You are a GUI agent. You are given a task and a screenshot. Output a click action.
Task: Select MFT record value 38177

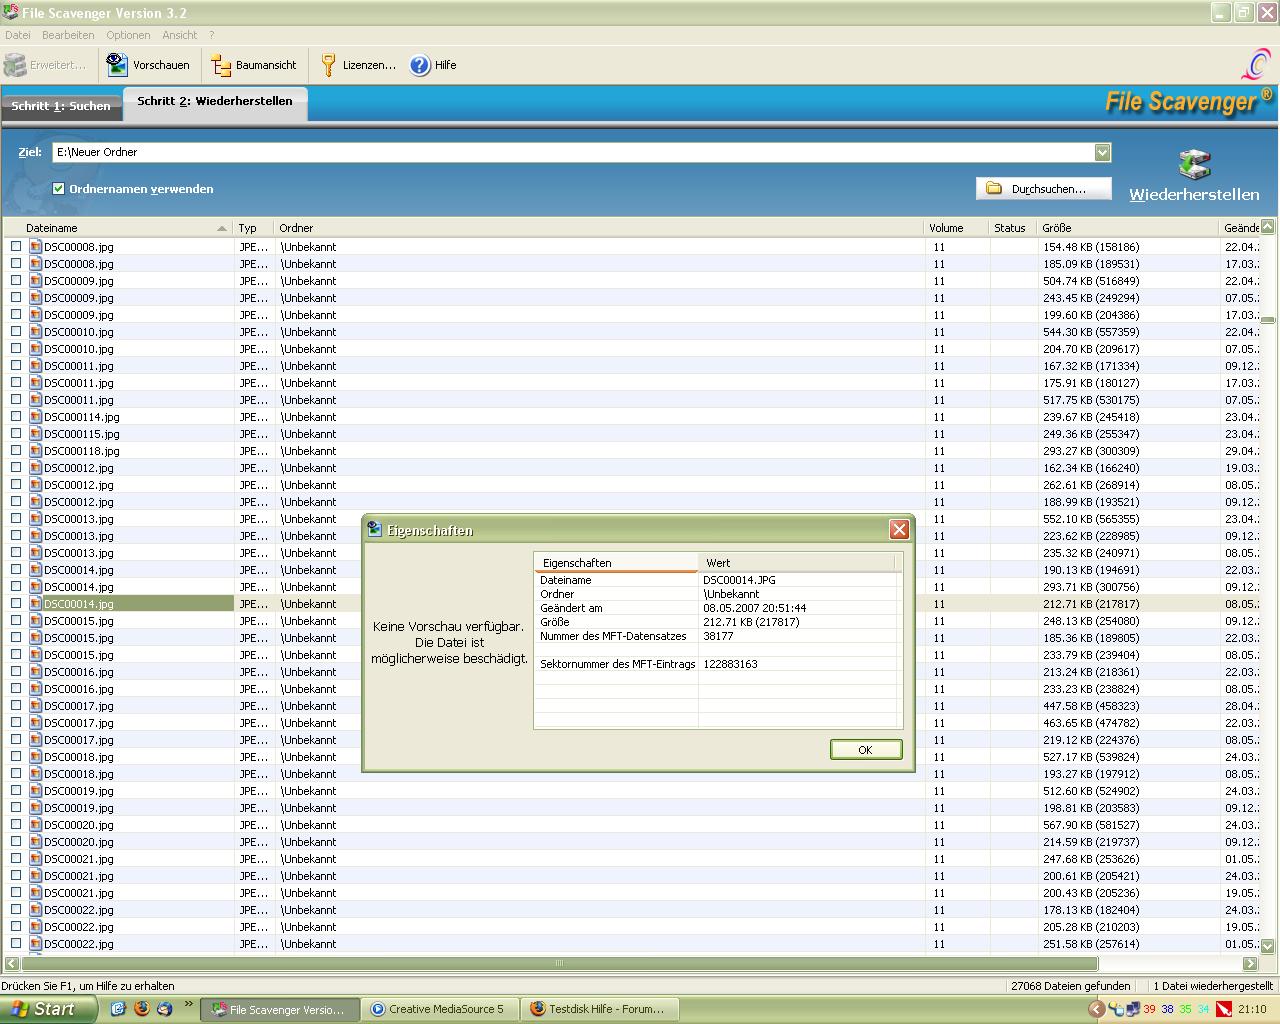coord(718,636)
